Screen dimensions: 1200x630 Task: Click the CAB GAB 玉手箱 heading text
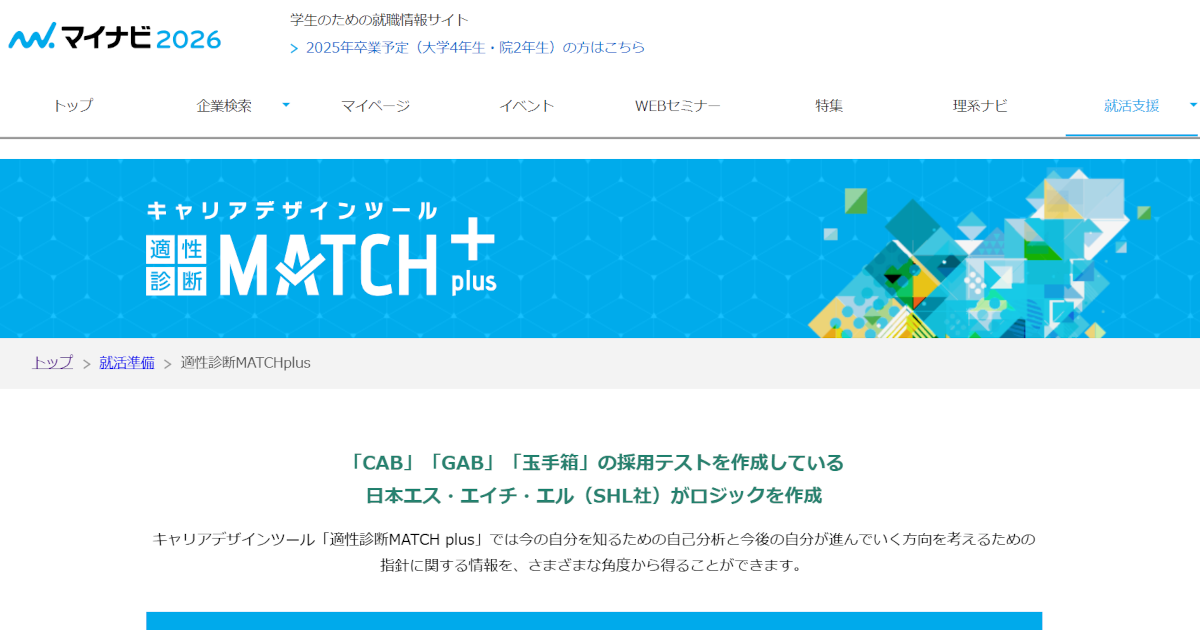pos(594,463)
